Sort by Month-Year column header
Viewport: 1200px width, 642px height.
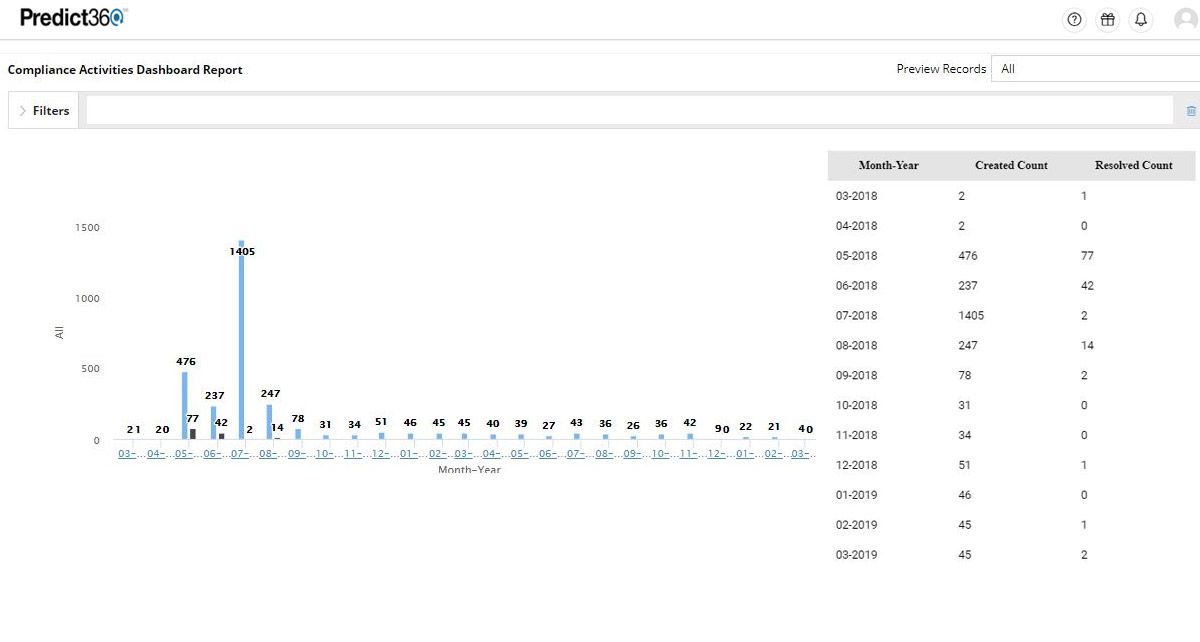[888, 165]
